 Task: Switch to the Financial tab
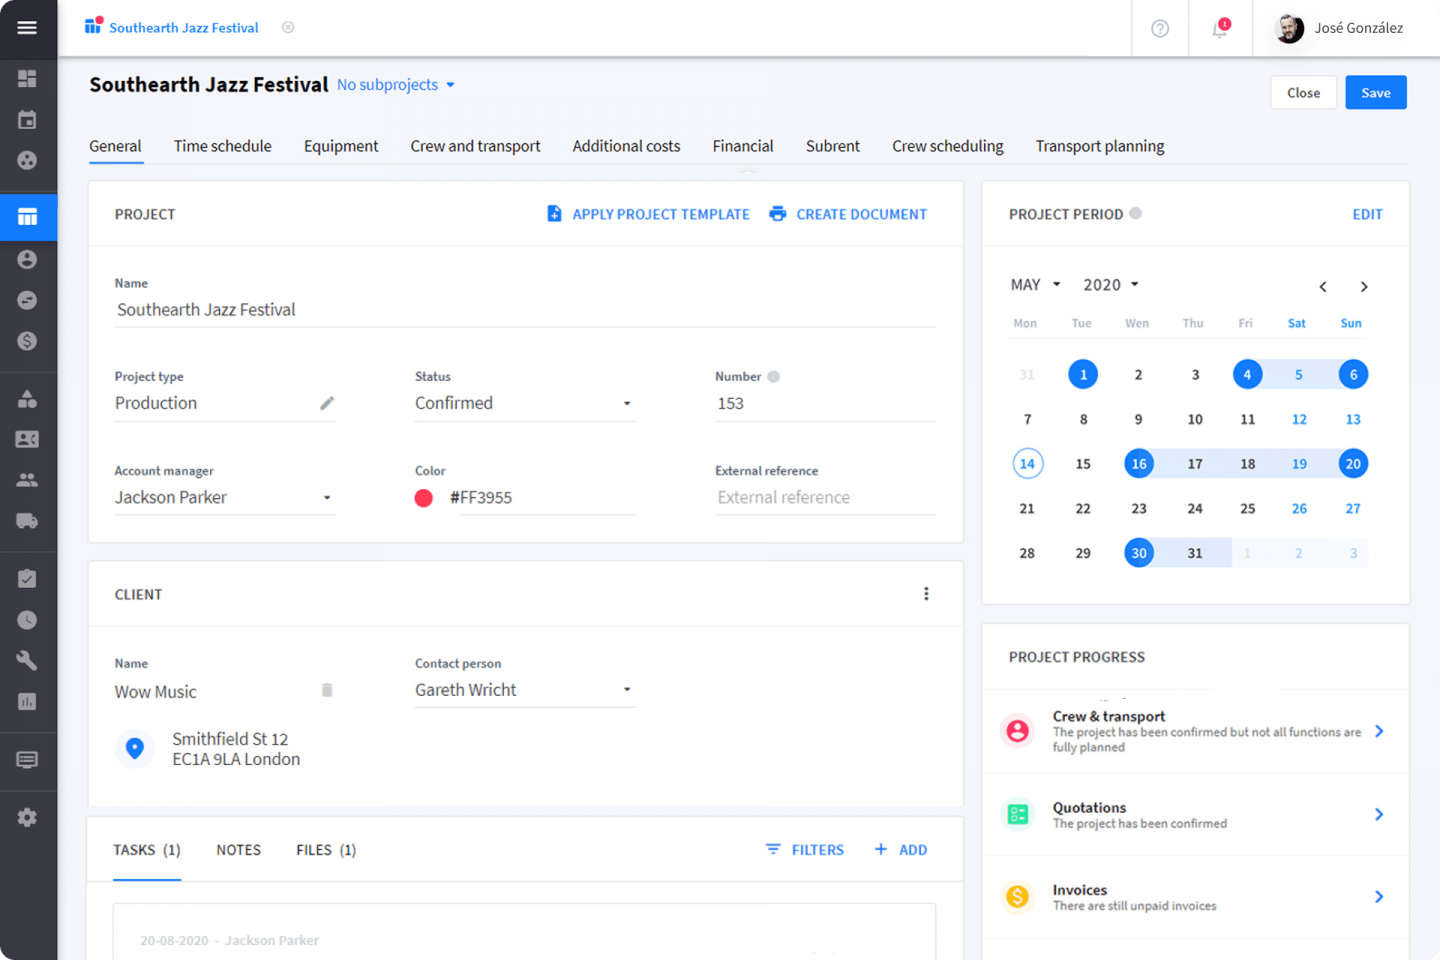pyautogui.click(x=743, y=146)
